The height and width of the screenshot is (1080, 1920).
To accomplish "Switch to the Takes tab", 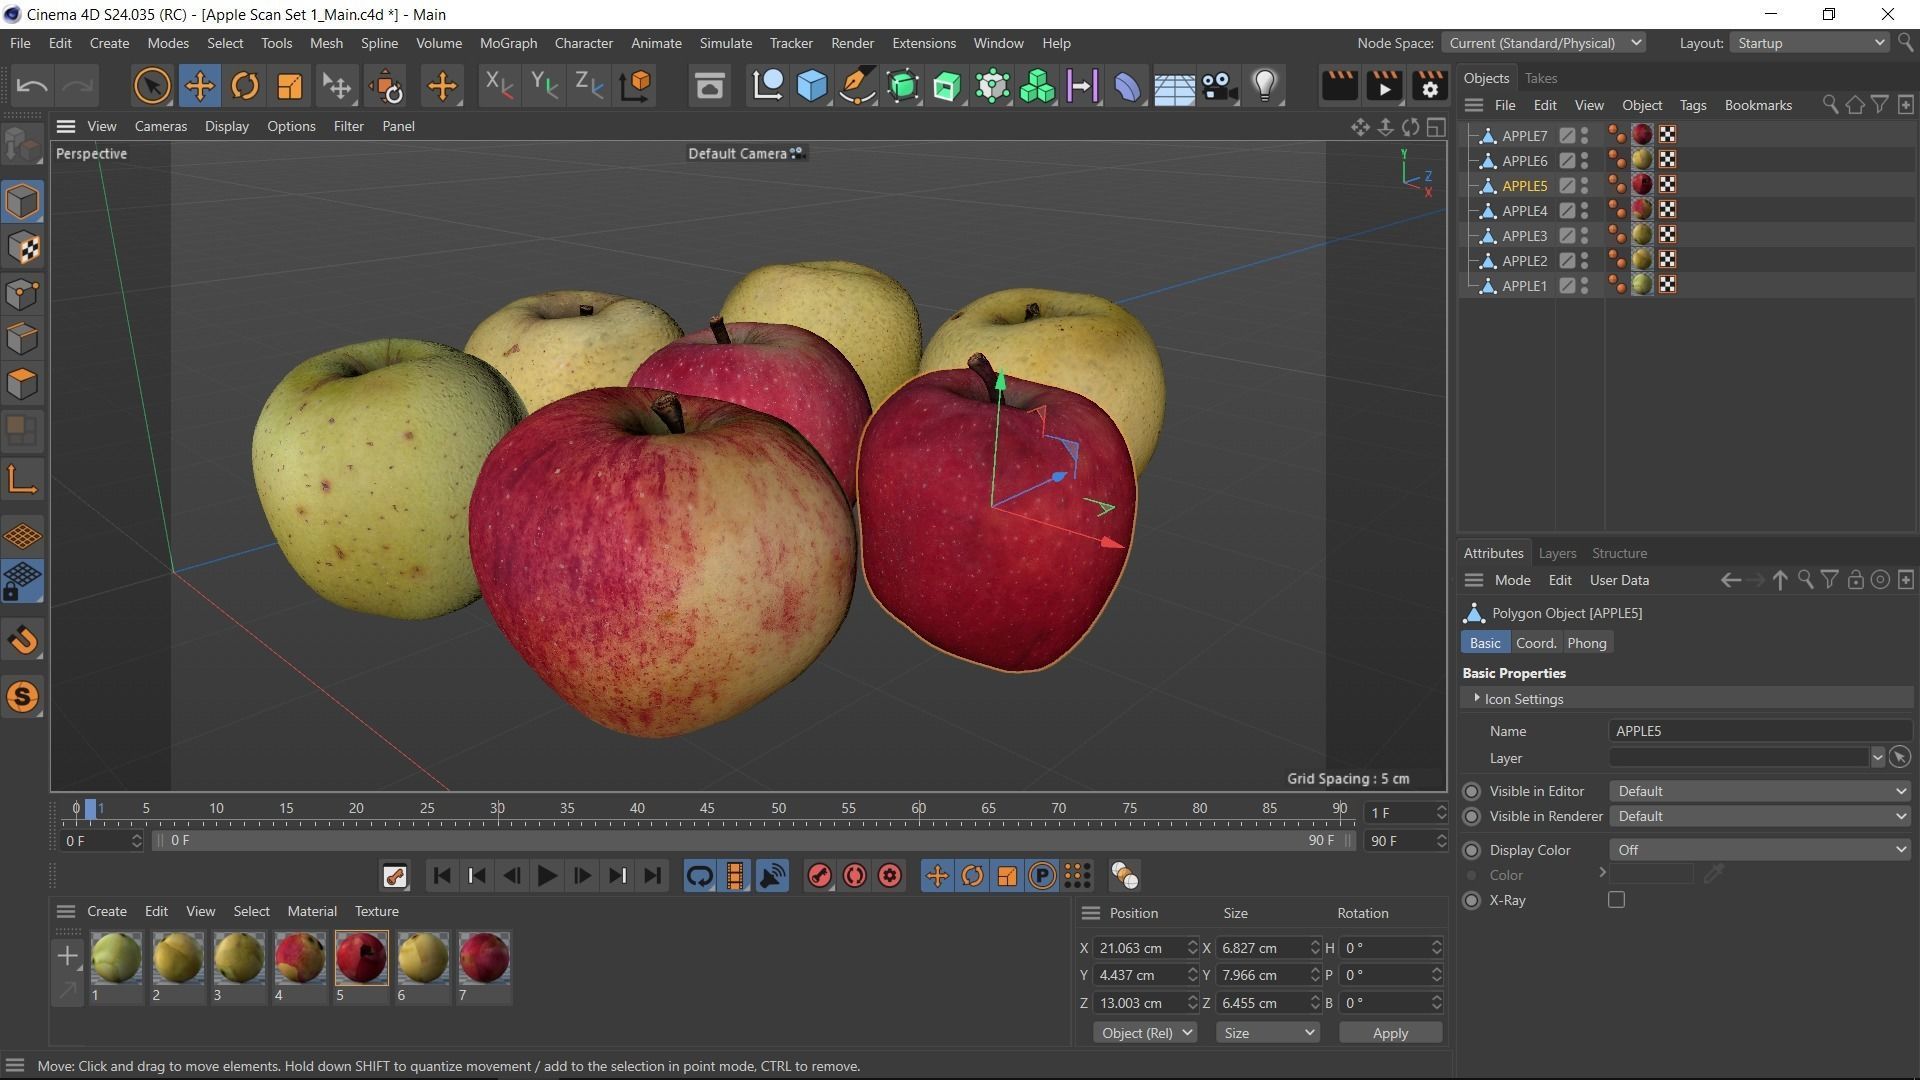I will pos(1540,78).
